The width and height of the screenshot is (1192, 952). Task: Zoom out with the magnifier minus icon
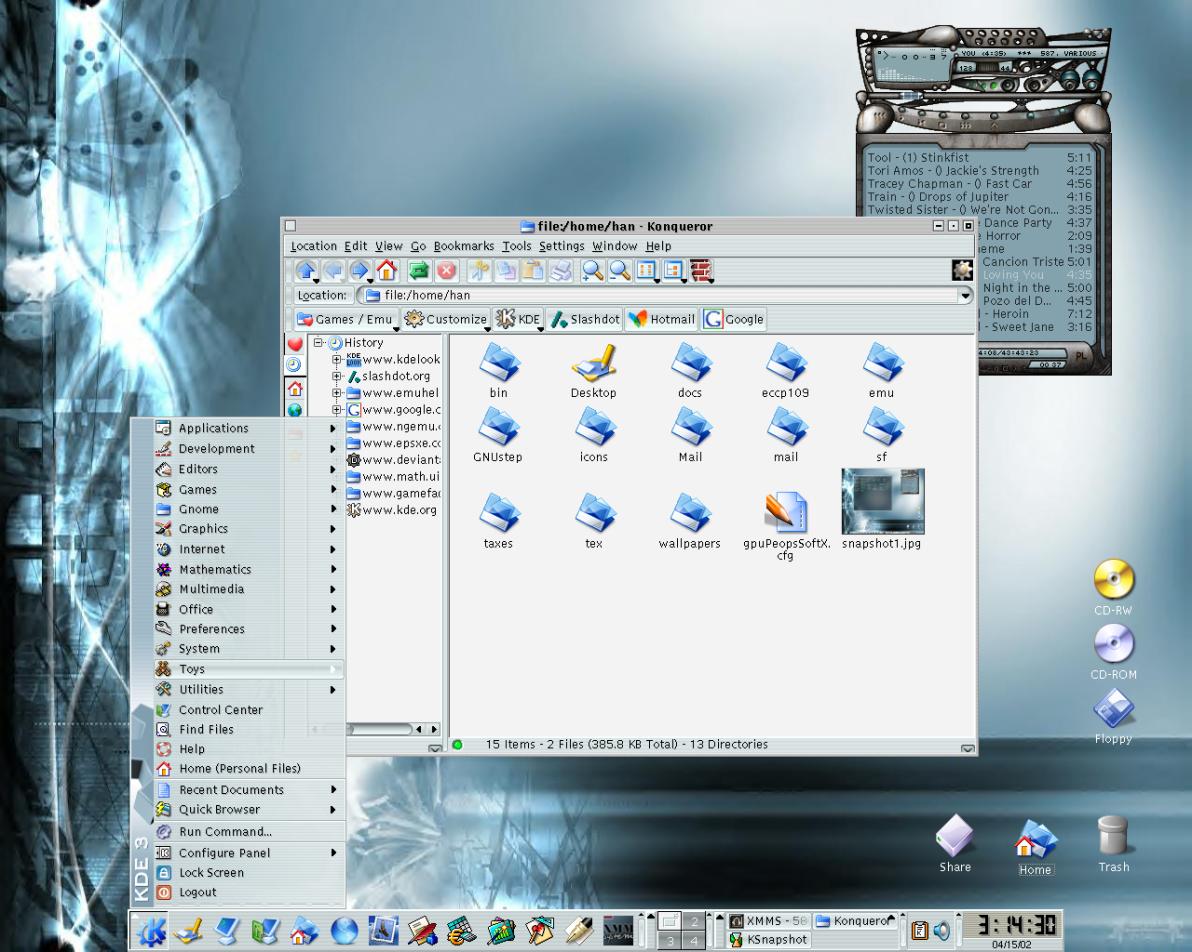click(620, 270)
